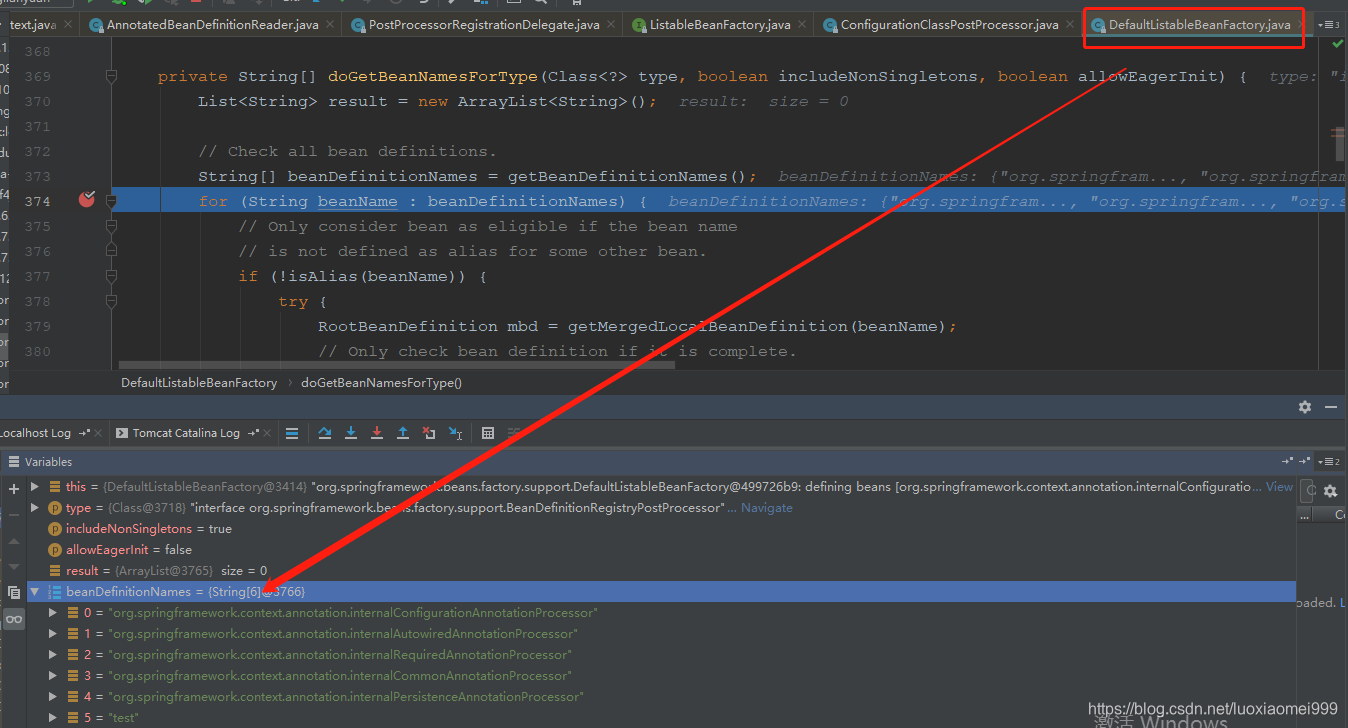Click the Variables panel header icon
The height and width of the screenshot is (728, 1348).
[x=13, y=462]
